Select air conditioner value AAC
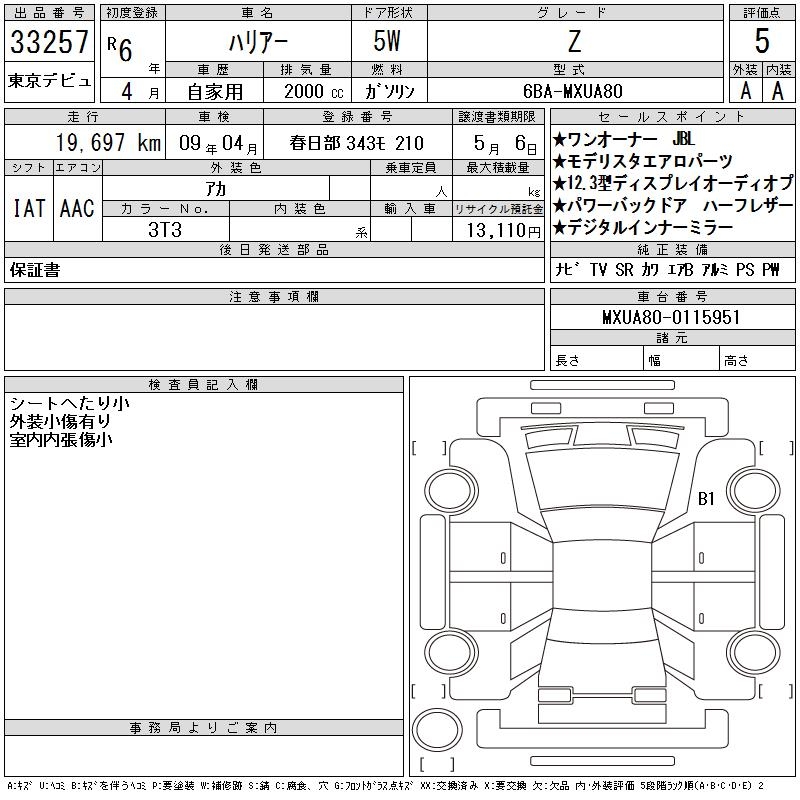This screenshot has width=800, height=800. (x=77, y=208)
